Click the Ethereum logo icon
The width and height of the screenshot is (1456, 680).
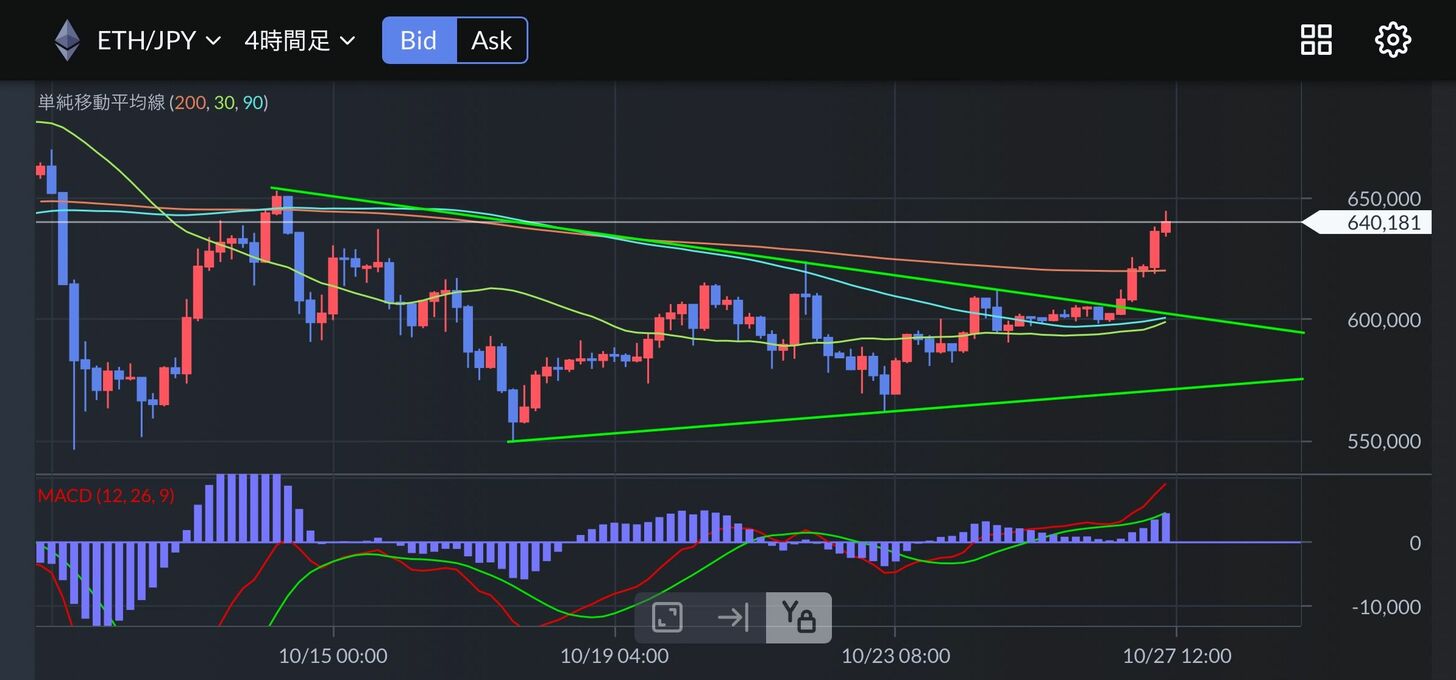(67, 40)
